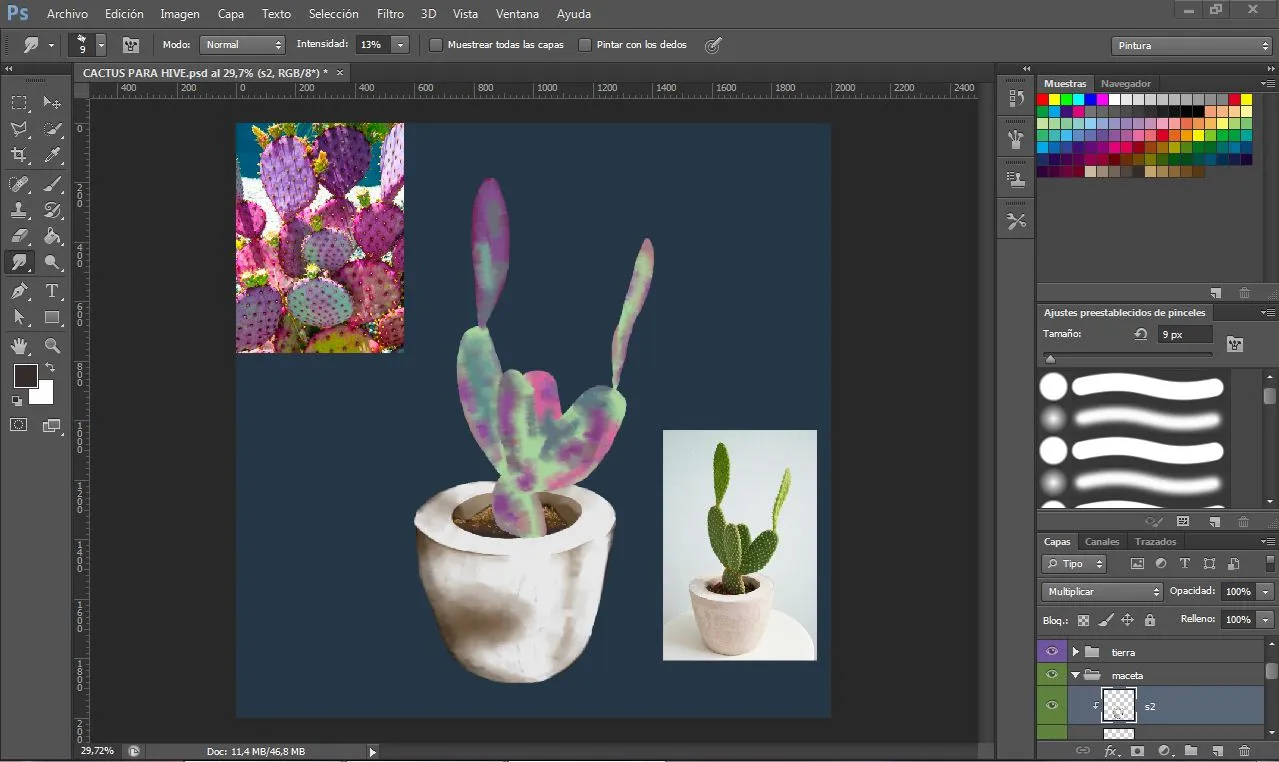The width and height of the screenshot is (1279, 762).
Task: Select the Horizontal Type tool
Action: [x=52, y=291]
